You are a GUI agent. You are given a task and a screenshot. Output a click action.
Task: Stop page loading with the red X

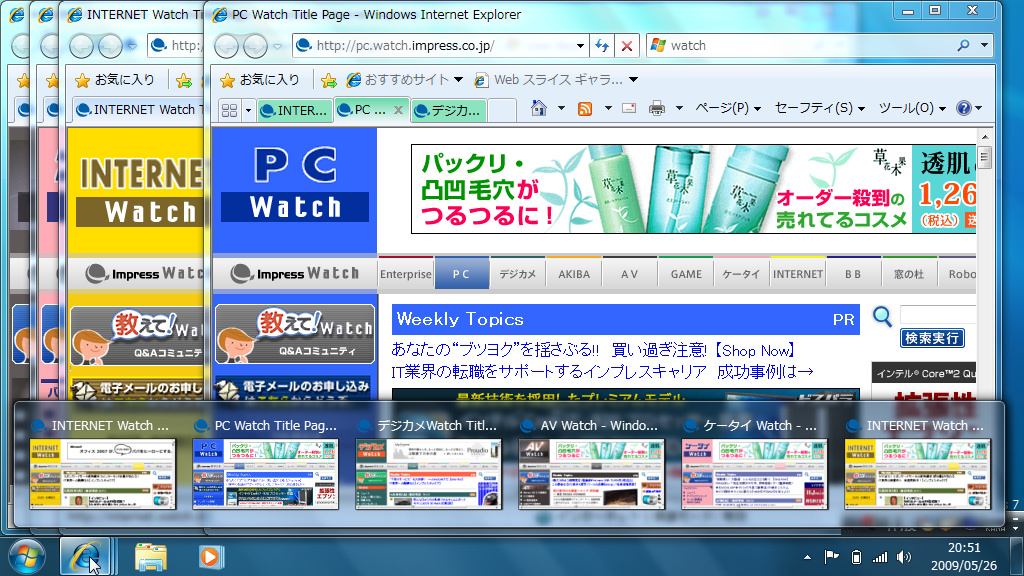click(627, 46)
